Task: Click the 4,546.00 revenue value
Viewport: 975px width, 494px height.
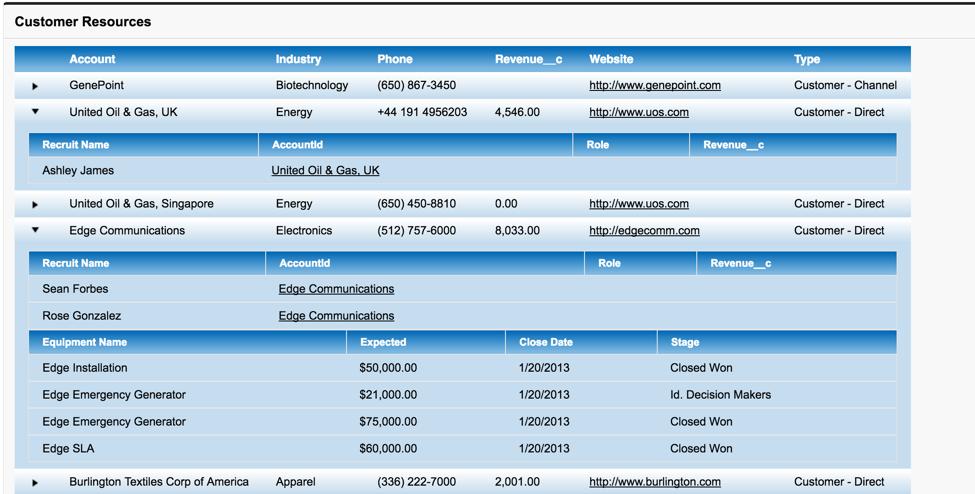Action: [x=517, y=112]
